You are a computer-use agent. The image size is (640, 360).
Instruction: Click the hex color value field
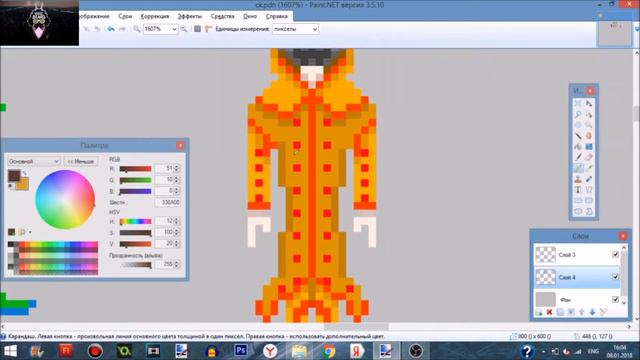(168, 202)
